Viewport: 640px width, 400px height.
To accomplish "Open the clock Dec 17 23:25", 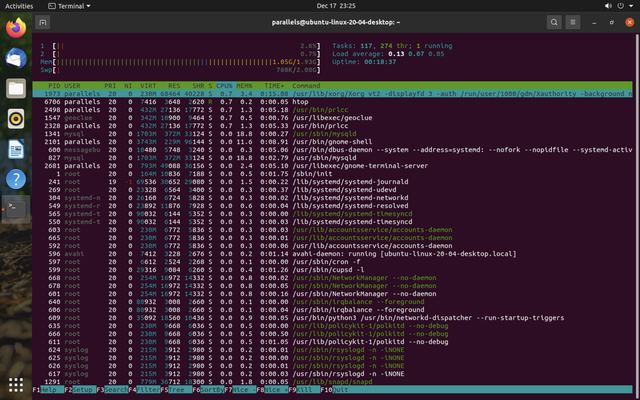I will (x=336, y=6).
